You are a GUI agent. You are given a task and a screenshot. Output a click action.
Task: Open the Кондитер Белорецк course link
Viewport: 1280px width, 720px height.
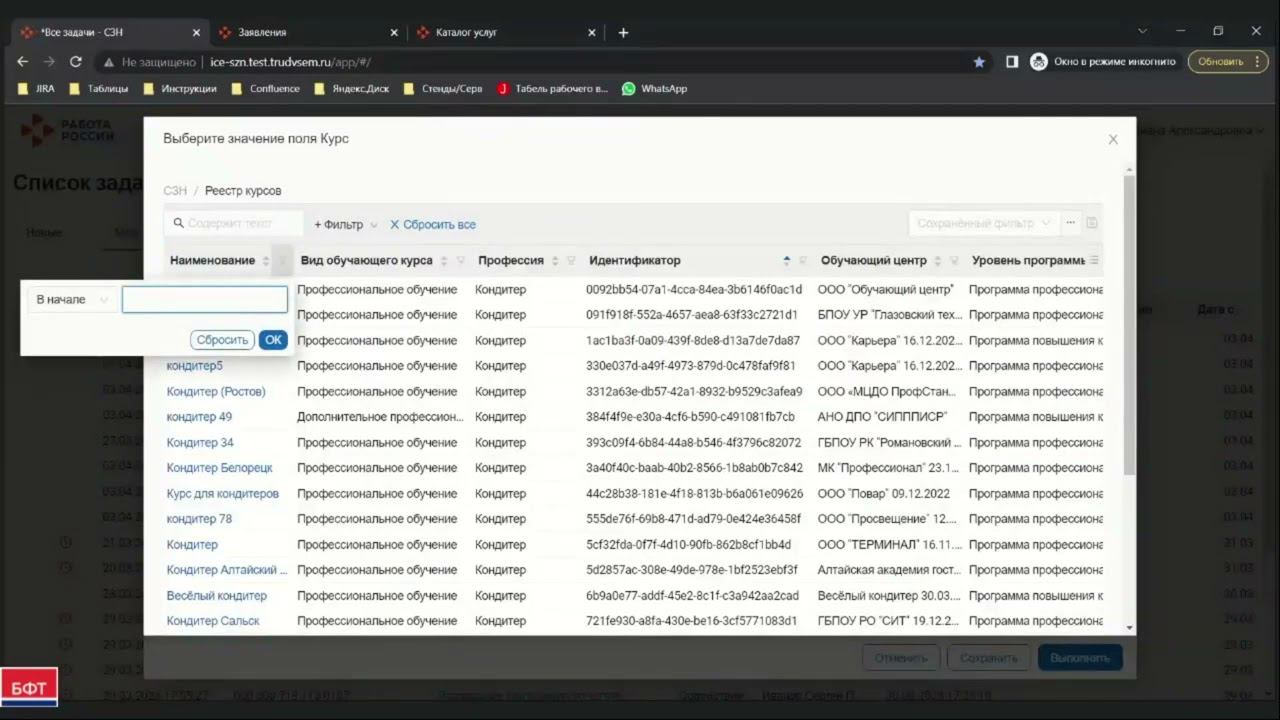[x=219, y=468]
